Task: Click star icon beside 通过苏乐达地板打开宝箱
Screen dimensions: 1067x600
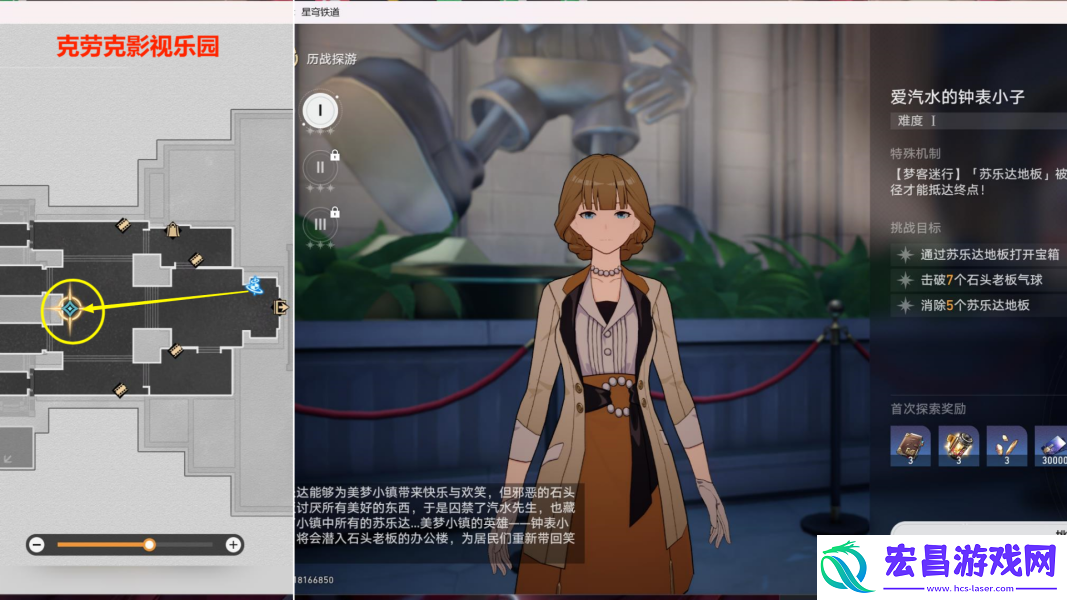Action: coord(905,254)
